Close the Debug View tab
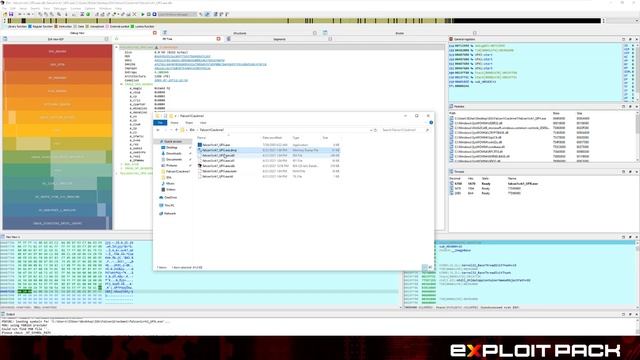 click(x=155, y=33)
